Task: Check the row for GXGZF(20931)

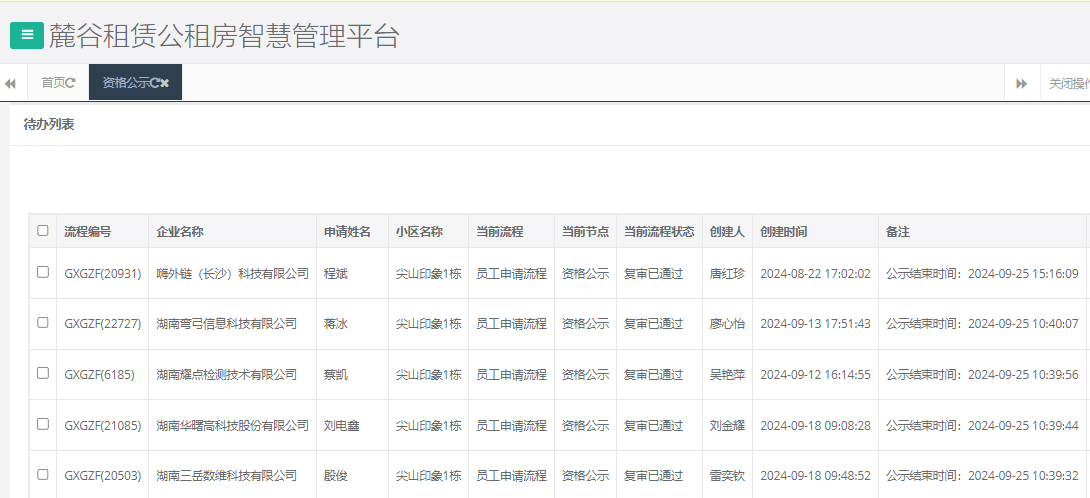Action: pyautogui.click(x=42, y=272)
